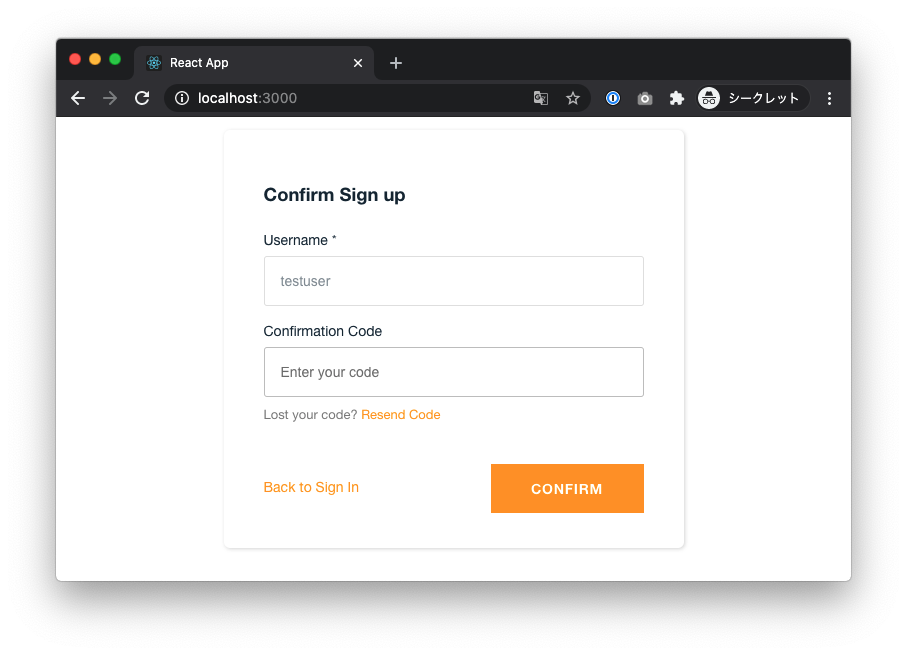907x655 pixels.
Task: Open the incognito シークレット profile badge
Action: coord(750,98)
